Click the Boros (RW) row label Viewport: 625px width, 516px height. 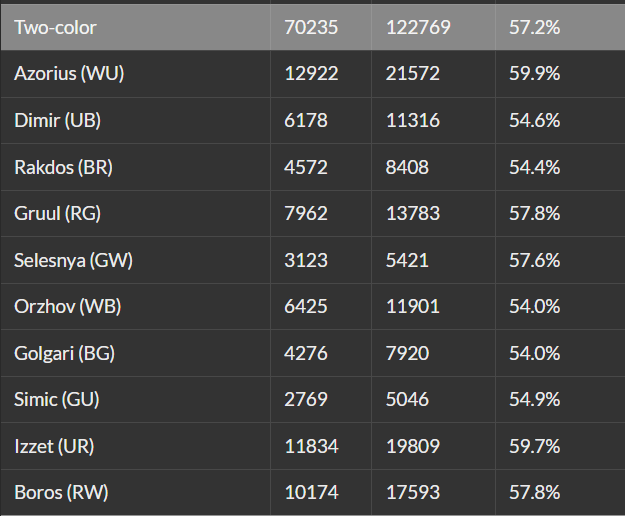tap(61, 492)
